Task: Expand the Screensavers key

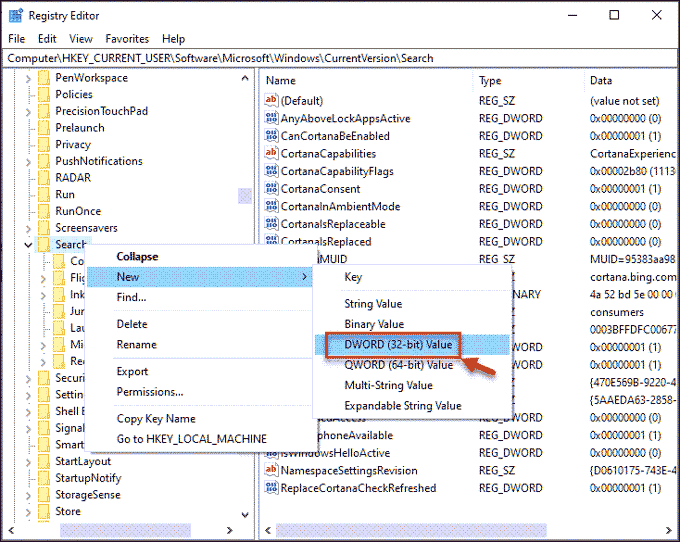Action: click(x=28, y=229)
